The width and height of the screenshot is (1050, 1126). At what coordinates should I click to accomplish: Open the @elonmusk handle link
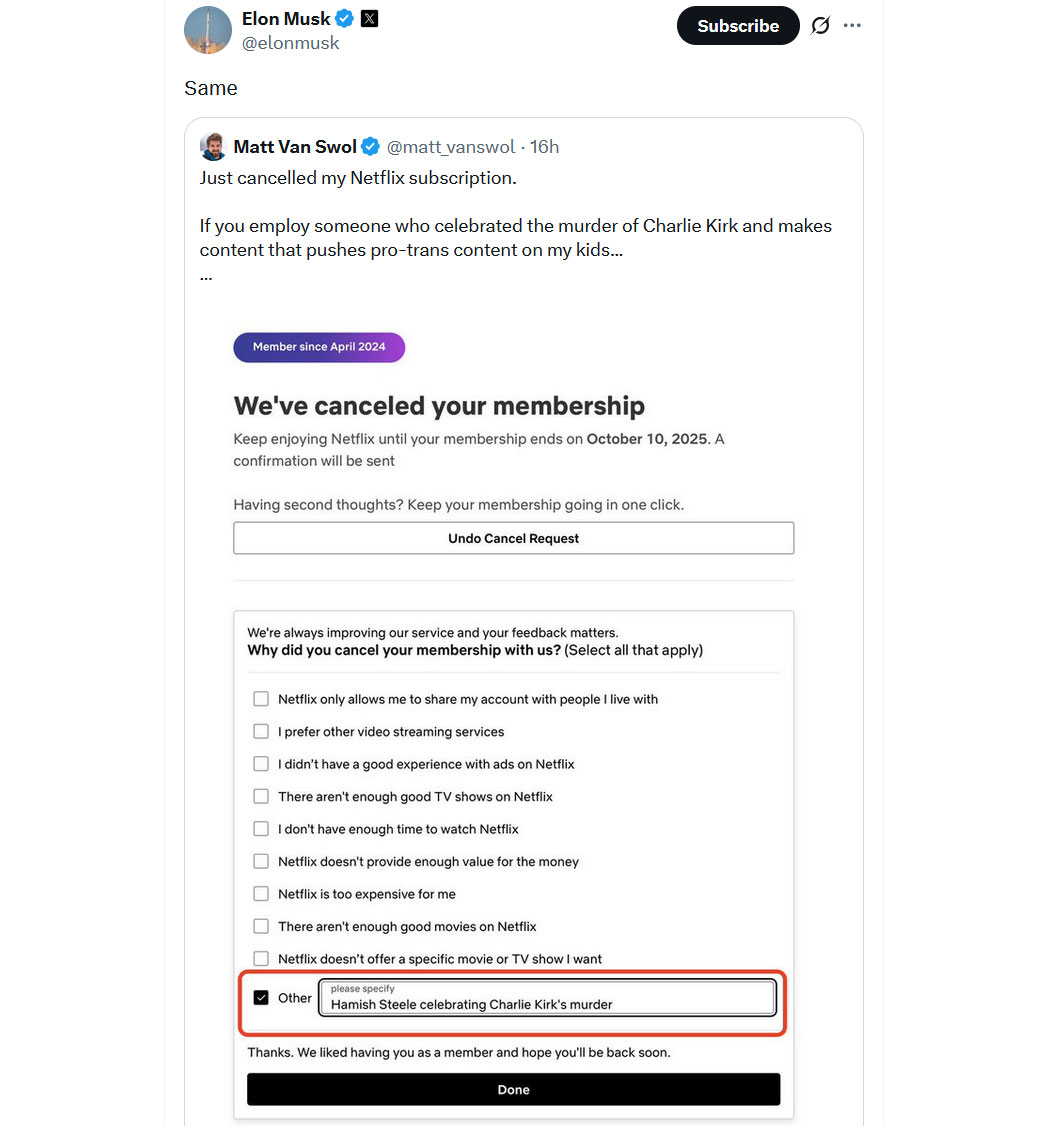[291, 43]
